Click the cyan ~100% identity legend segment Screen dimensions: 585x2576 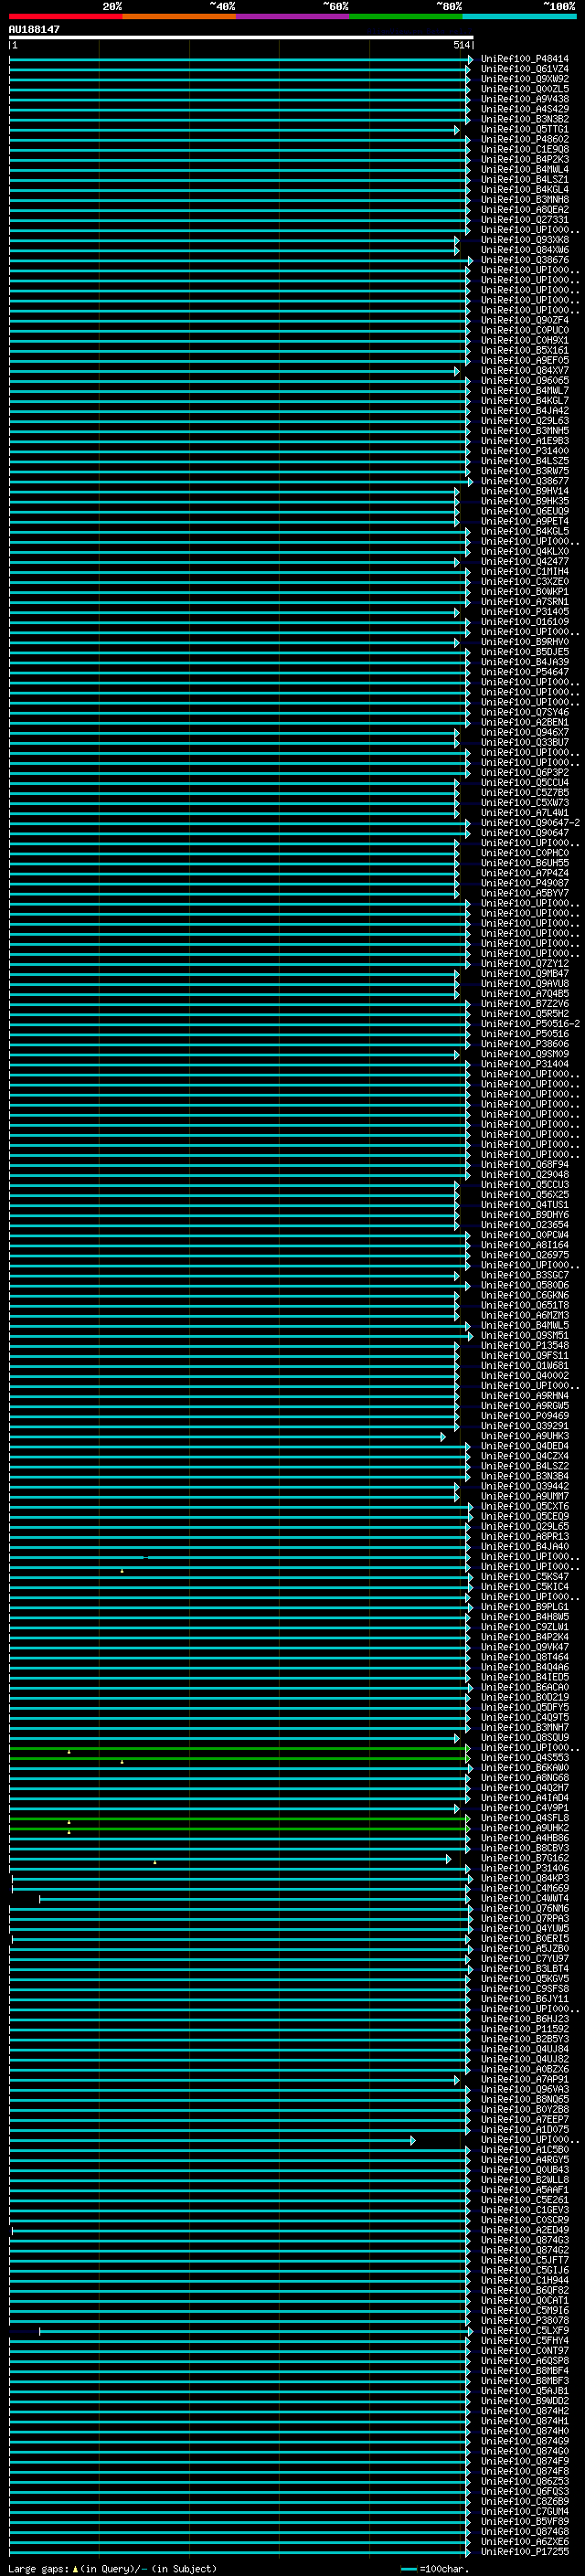click(x=519, y=16)
